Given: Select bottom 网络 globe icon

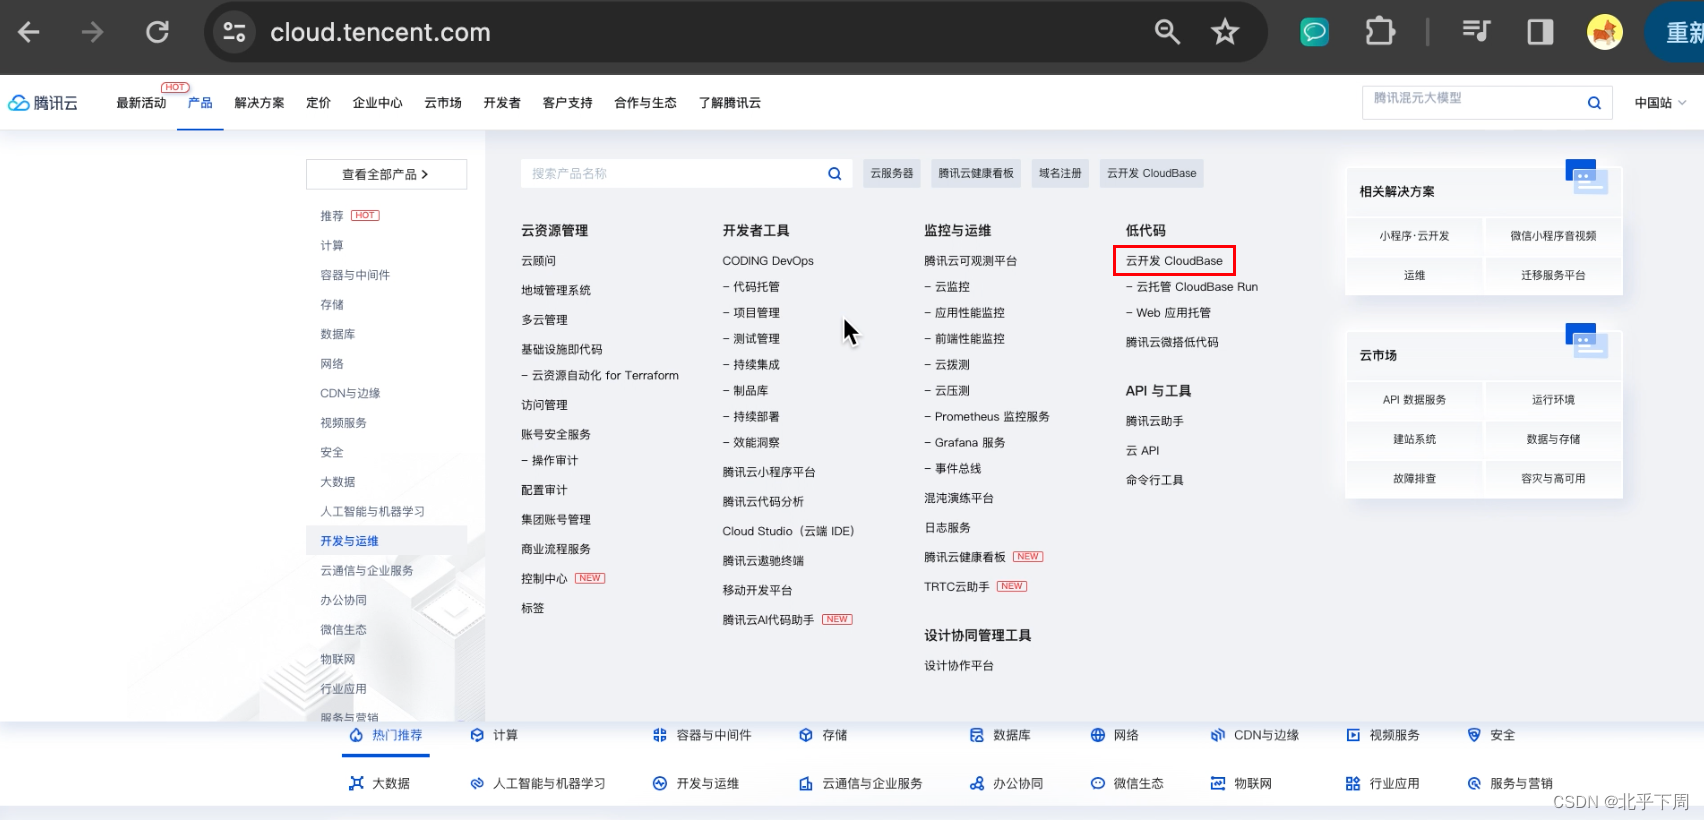Looking at the screenshot, I should tap(1098, 735).
